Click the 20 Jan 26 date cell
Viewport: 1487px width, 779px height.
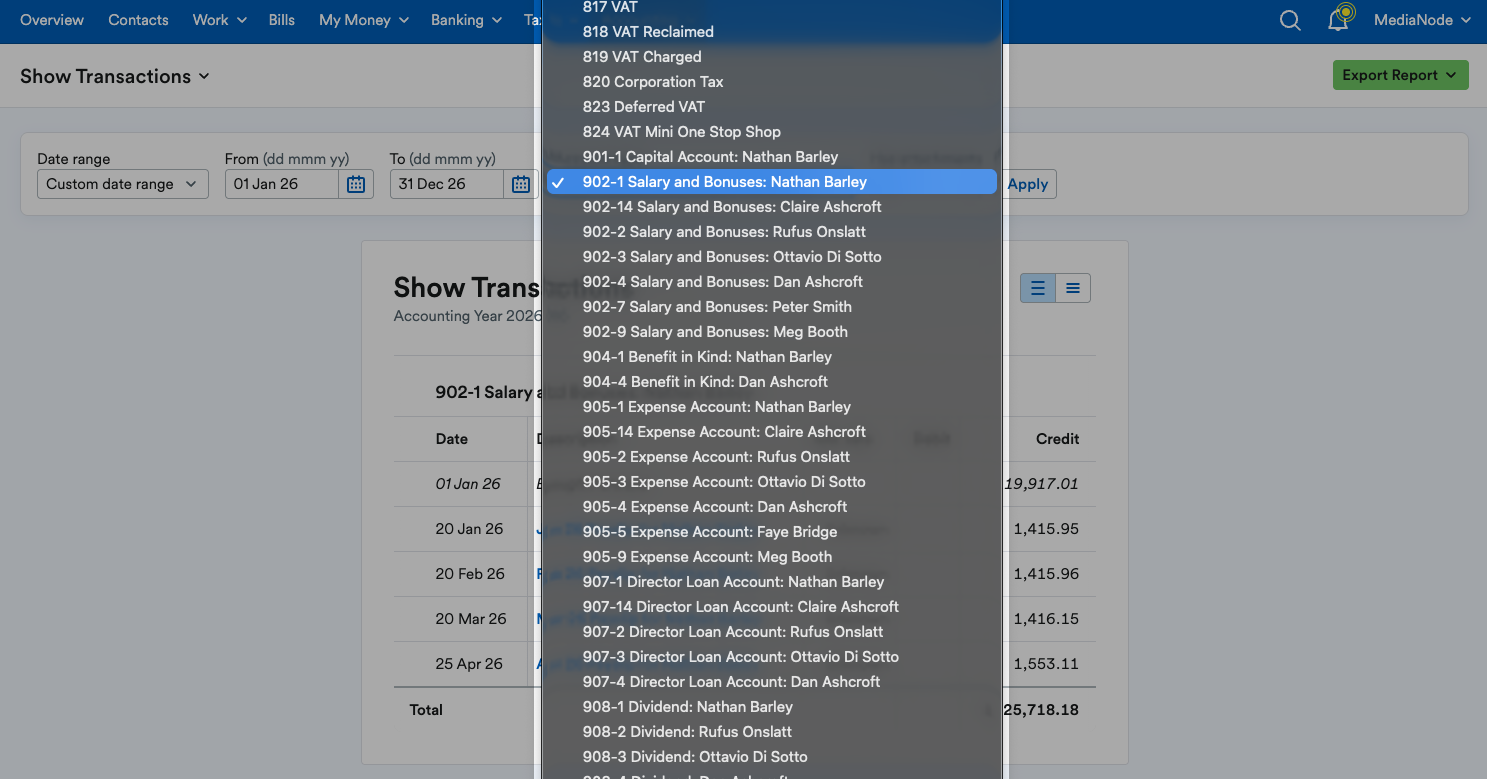coord(469,529)
